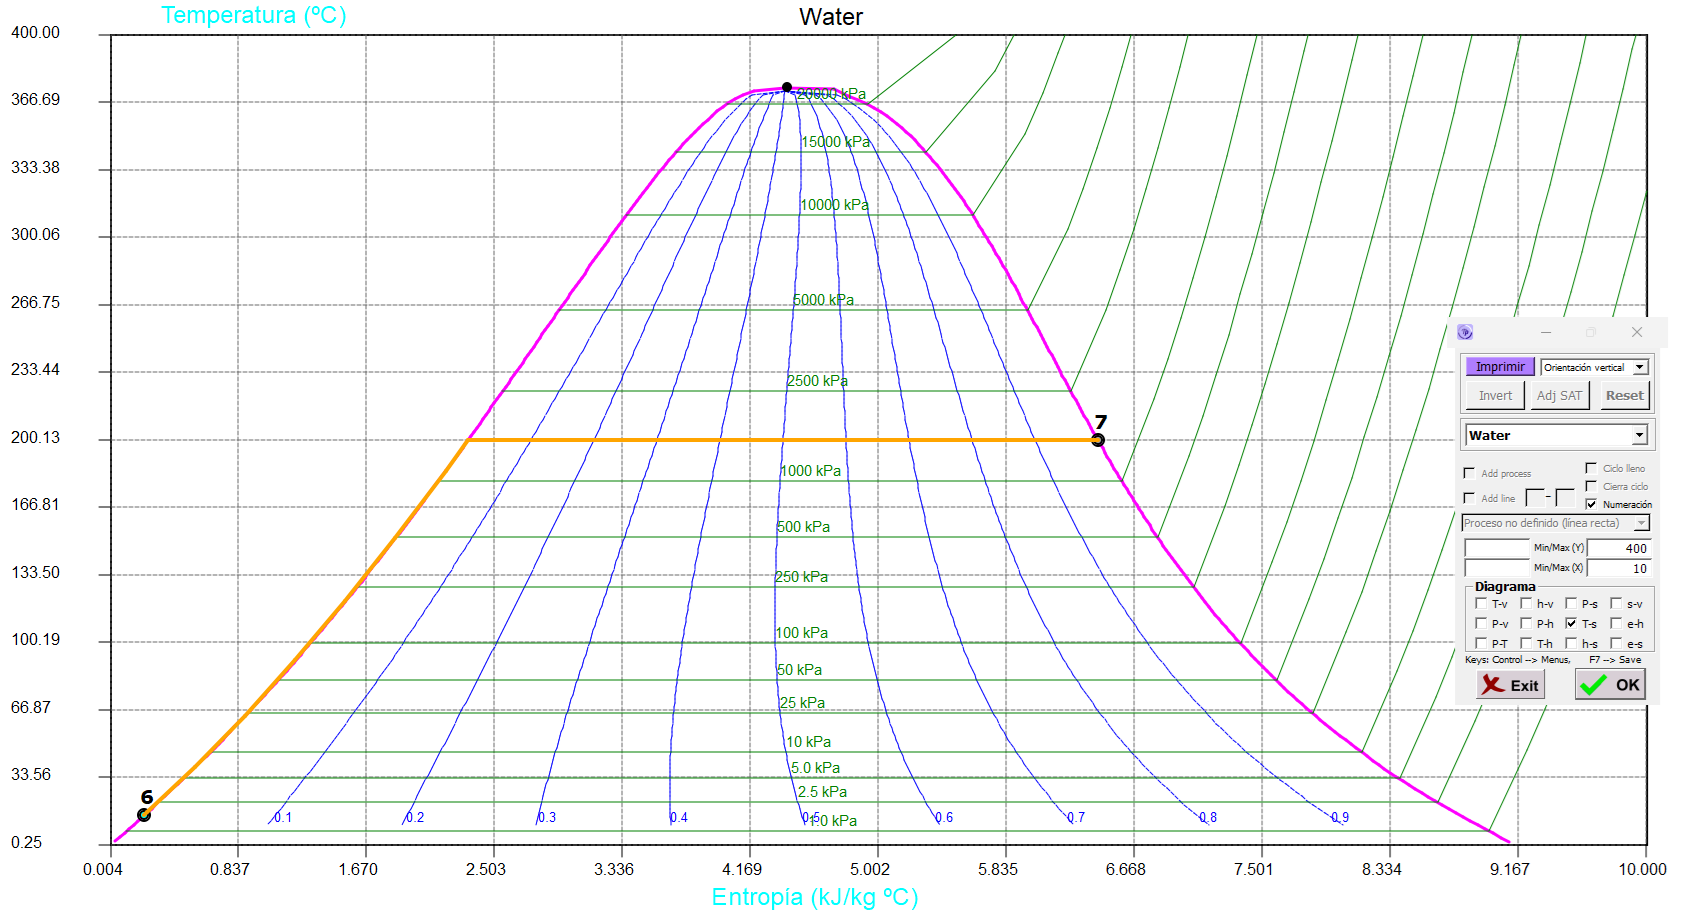Close the diagram options dialog
The image size is (1683, 917).
pyautogui.click(x=1637, y=332)
